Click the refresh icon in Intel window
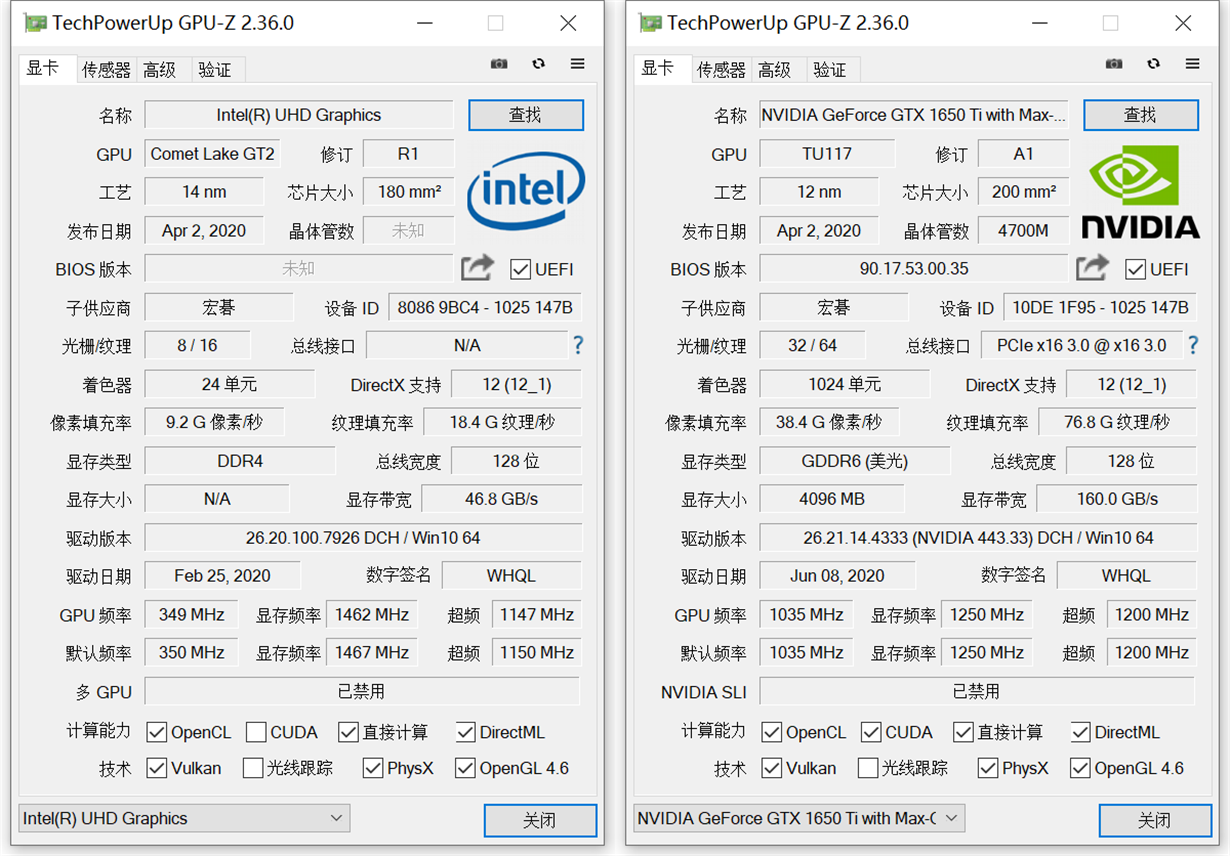This screenshot has height=856, width=1230. [539, 64]
